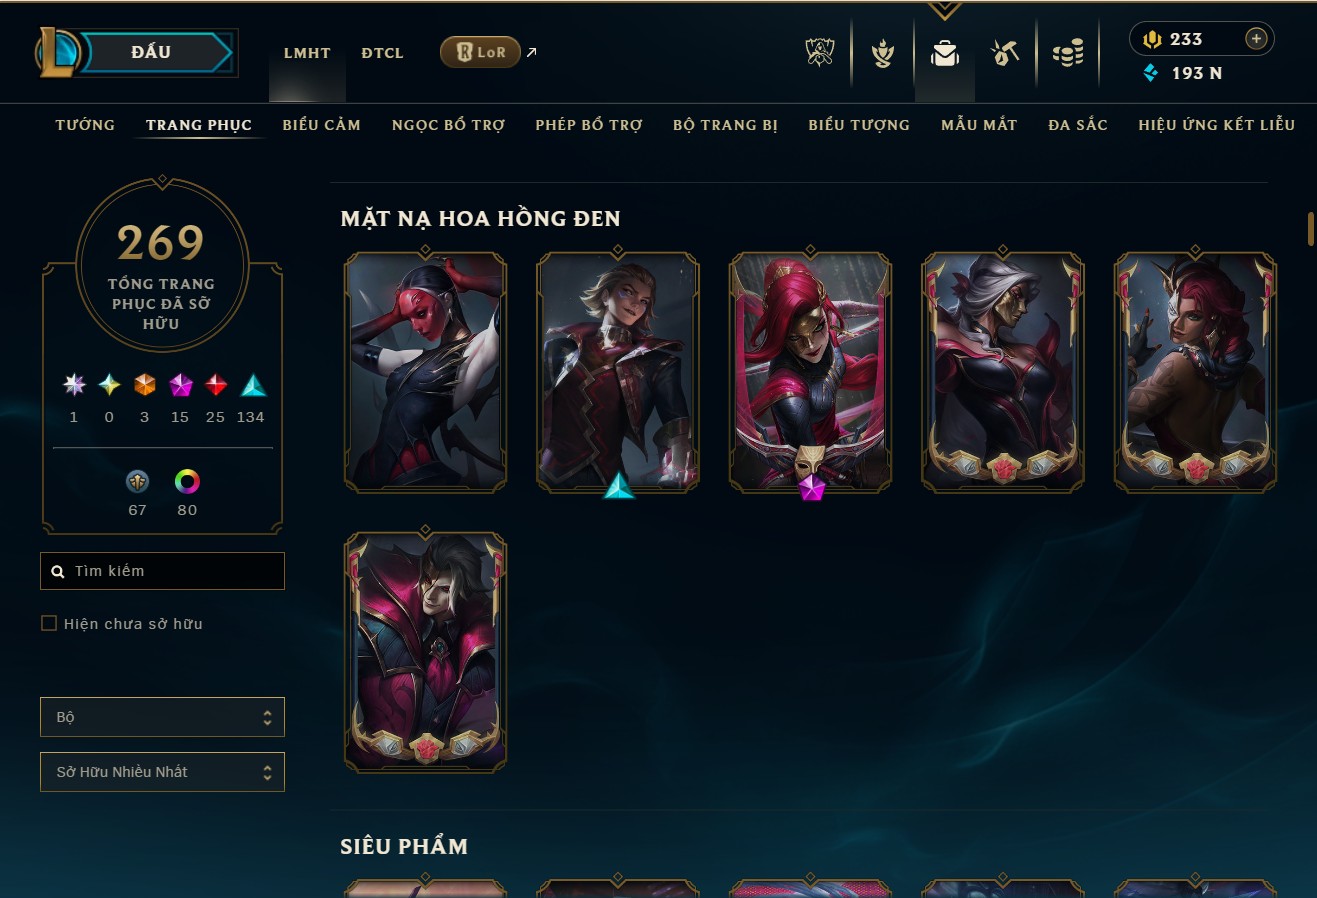Click the plus icon to buy RP
This screenshot has height=898, width=1317.
point(1256,39)
